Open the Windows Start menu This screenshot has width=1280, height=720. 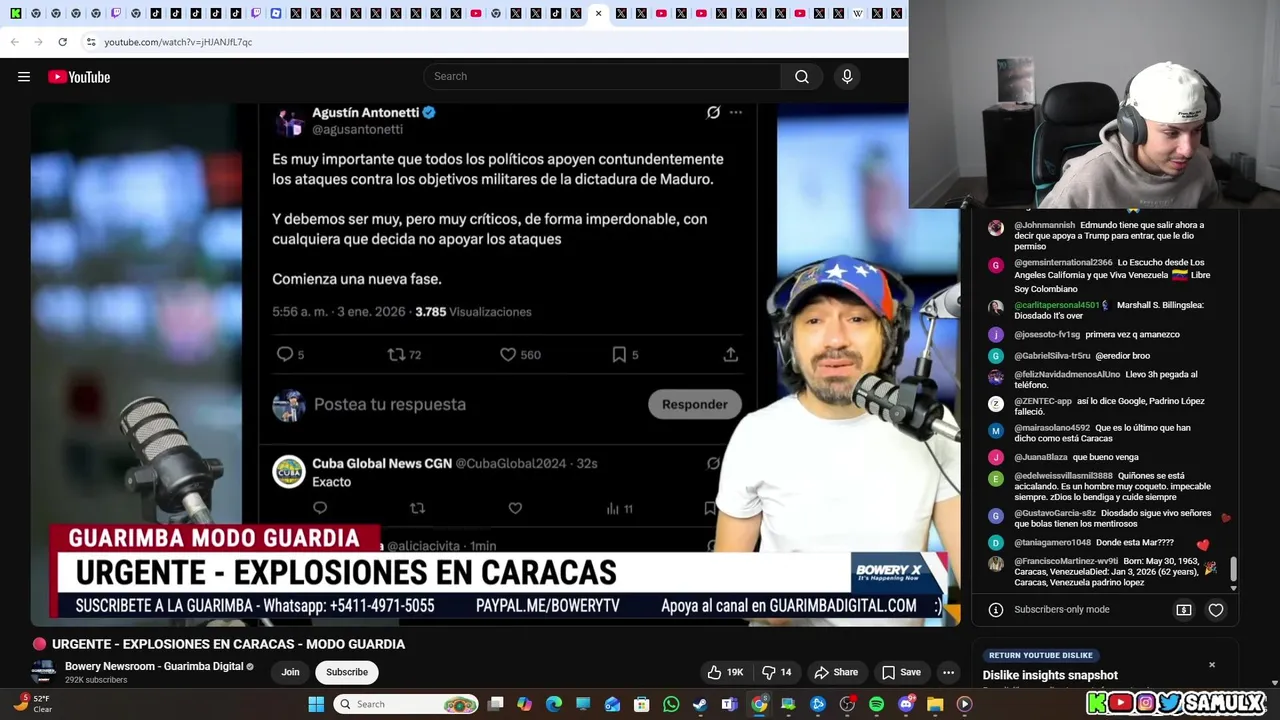[x=316, y=704]
